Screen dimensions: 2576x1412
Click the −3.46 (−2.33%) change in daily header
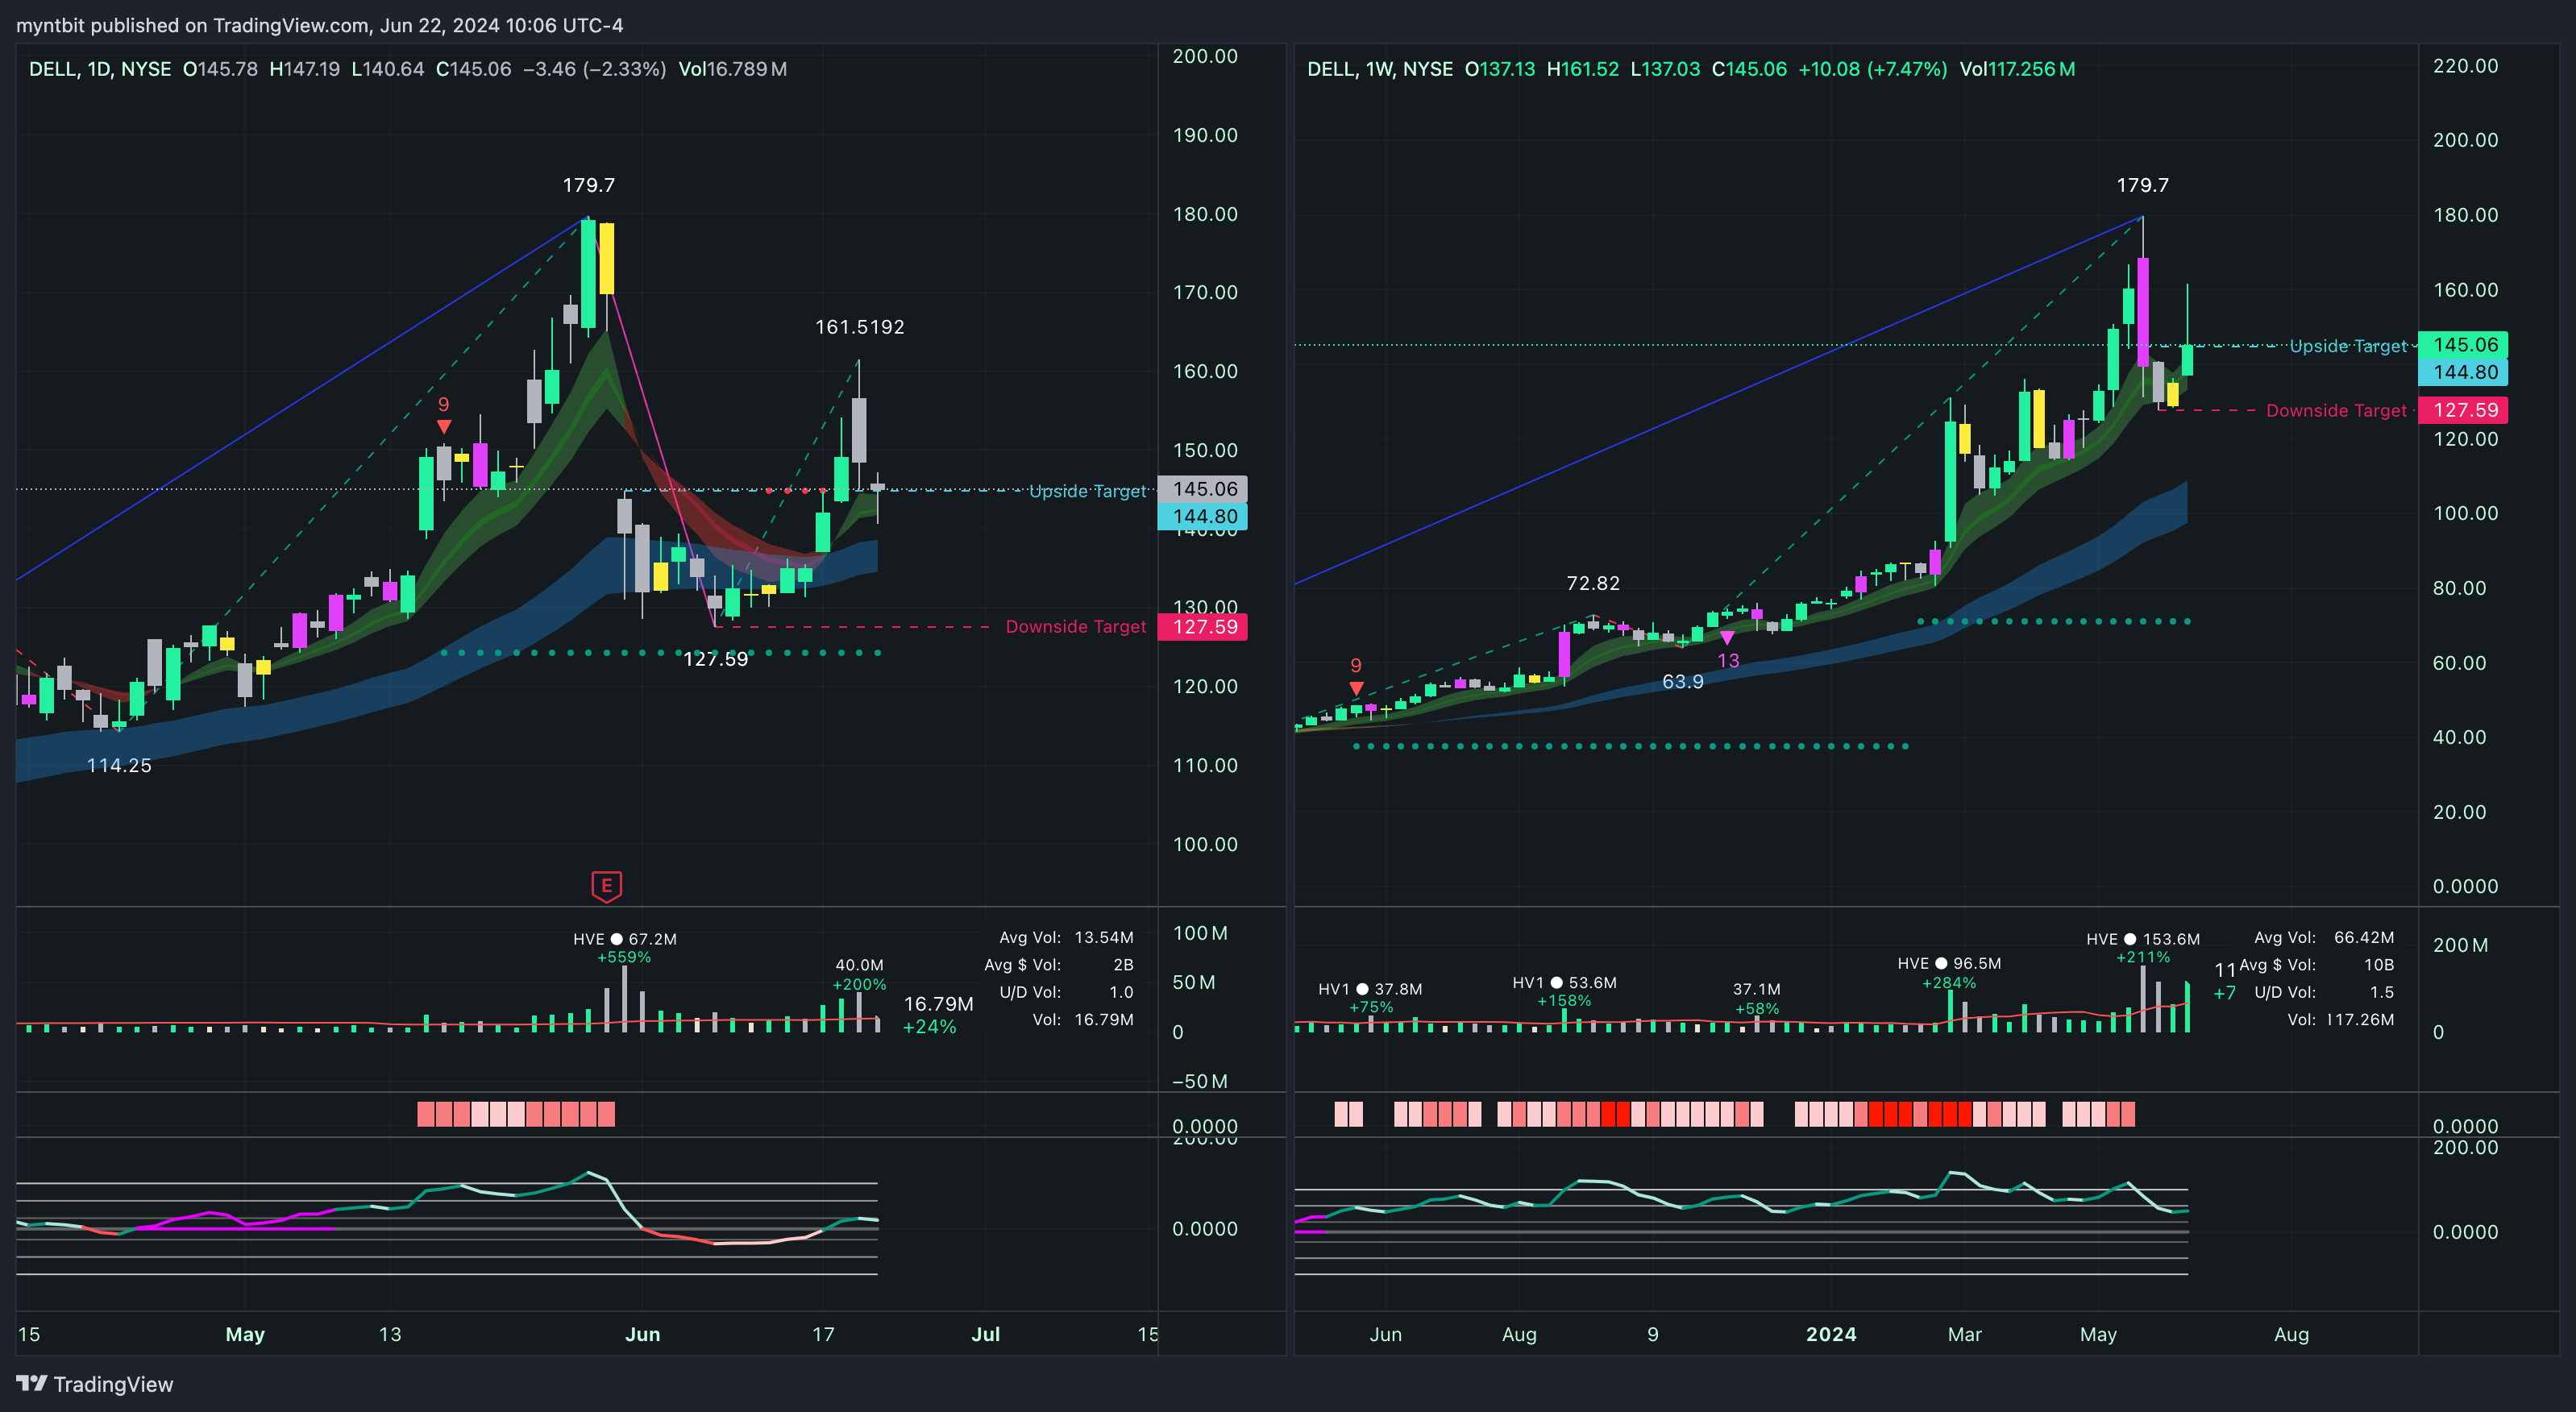594,69
